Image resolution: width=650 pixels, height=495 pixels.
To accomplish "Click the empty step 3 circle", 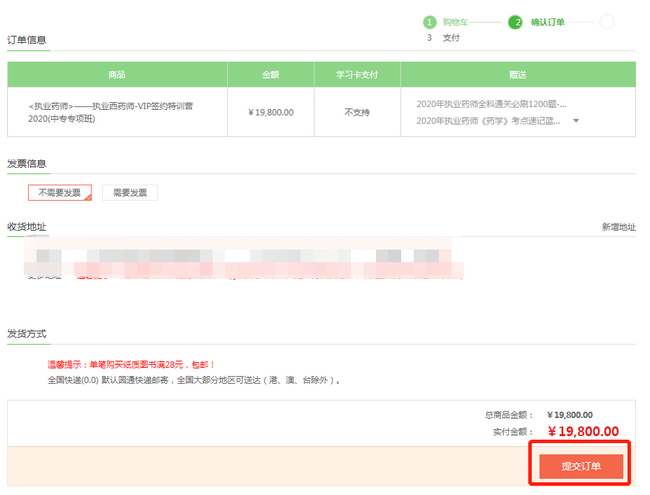I will pos(606,21).
